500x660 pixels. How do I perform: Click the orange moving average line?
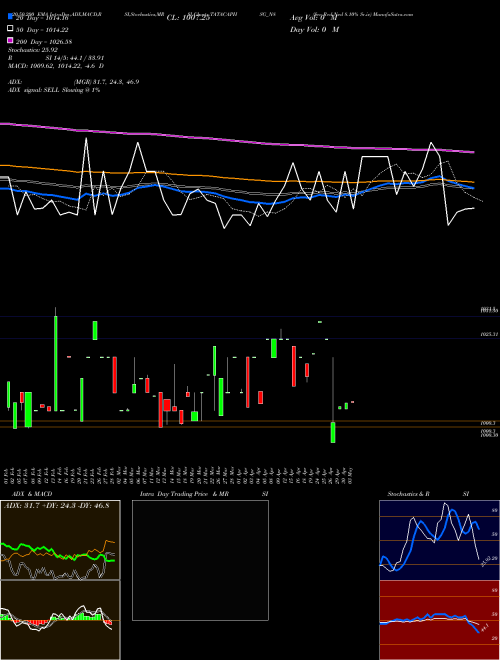[237, 176]
